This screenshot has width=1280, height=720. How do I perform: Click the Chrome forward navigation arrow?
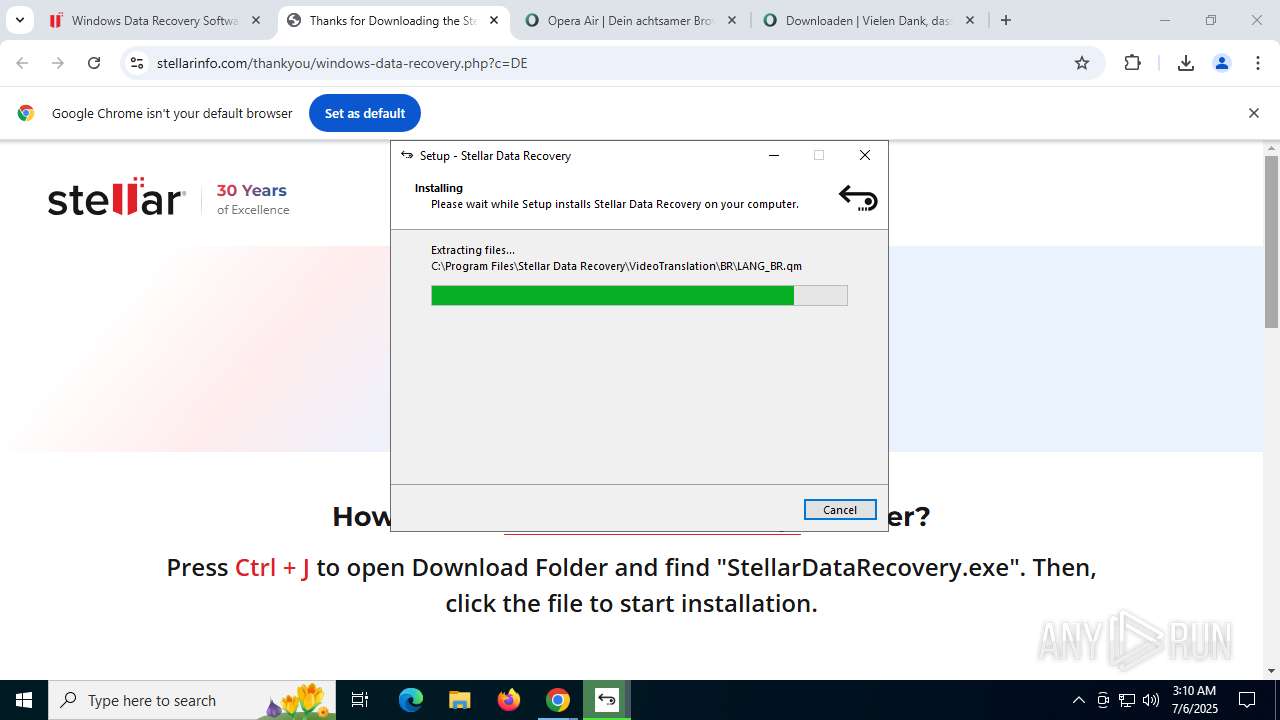coord(58,63)
